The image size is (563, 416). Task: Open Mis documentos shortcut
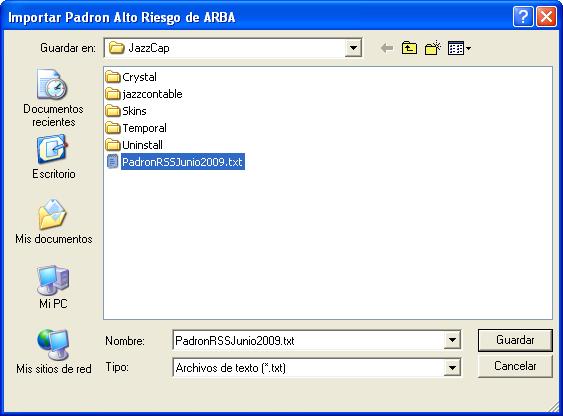tap(53, 222)
